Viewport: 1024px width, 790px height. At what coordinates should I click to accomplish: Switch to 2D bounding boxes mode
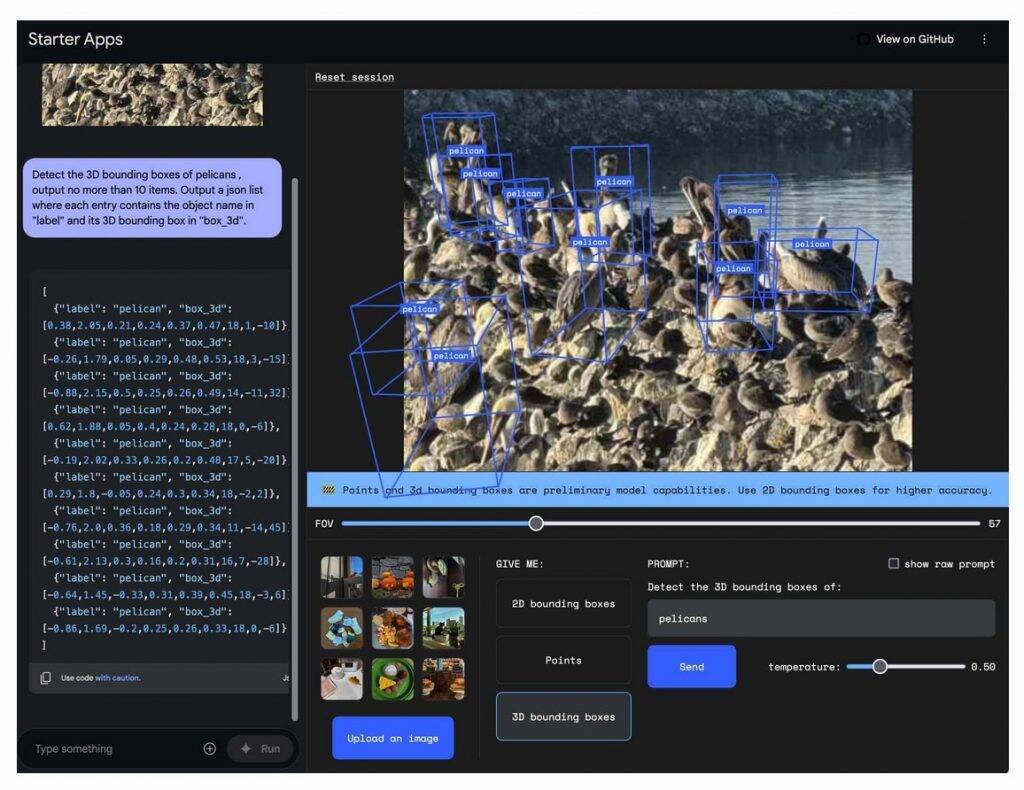tap(563, 603)
